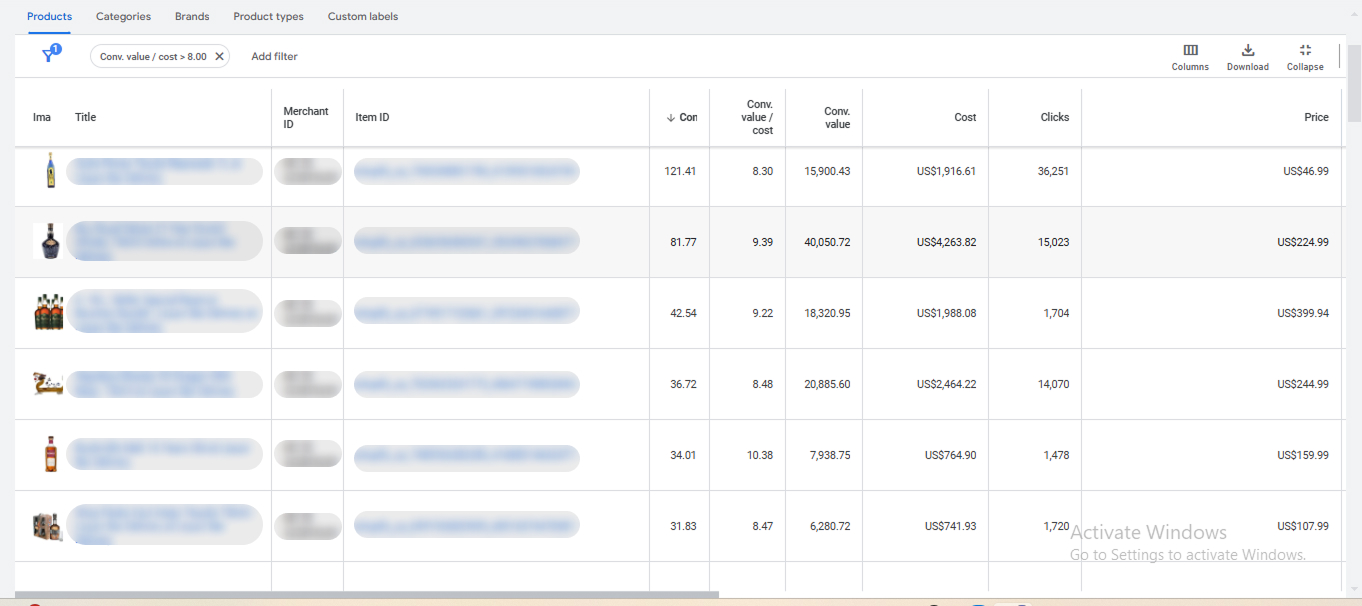Viewport: 1362px width, 606px height.
Task: Download the products report
Action: pyautogui.click(x=1247, y=57)
